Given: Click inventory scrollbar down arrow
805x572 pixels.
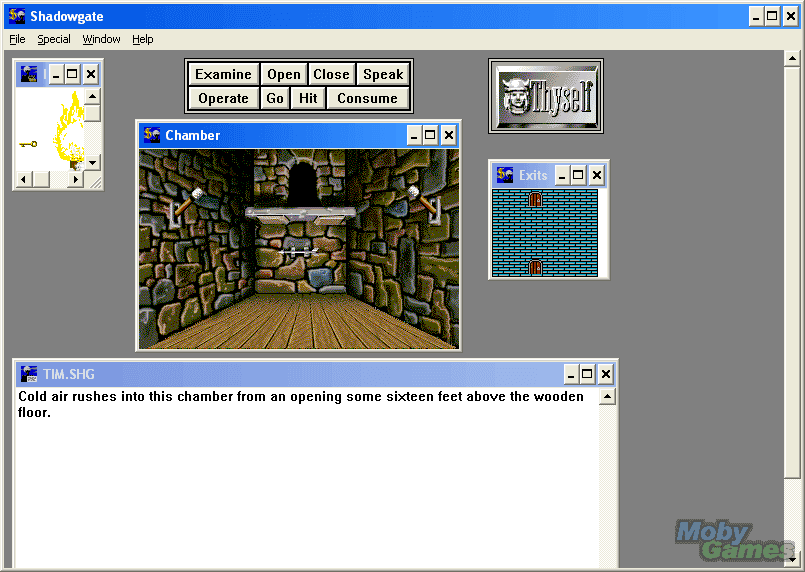Looking at the screenshot, I should (x=92, y=163).
